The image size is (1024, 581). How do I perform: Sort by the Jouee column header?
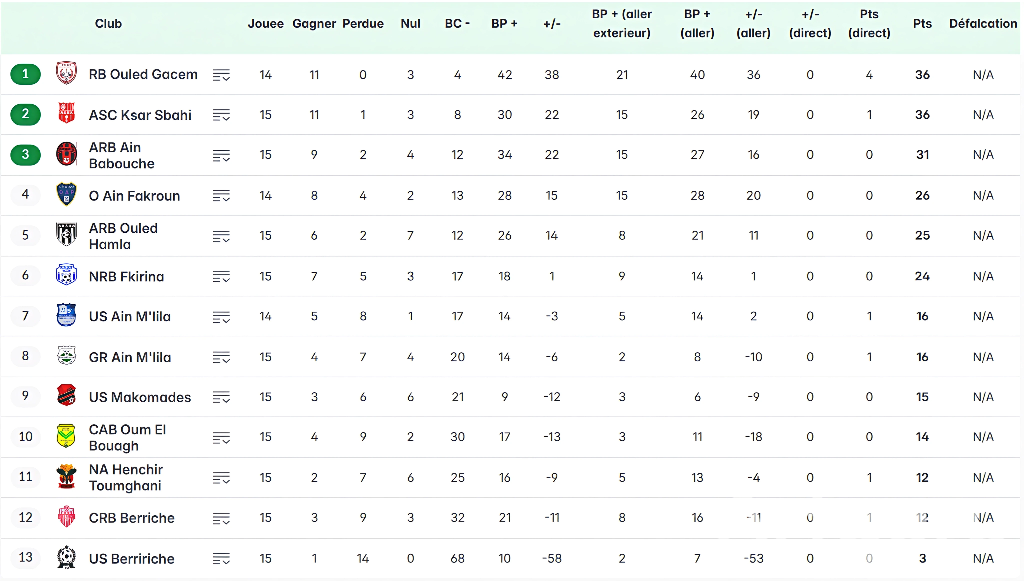(x=265, y=24)
